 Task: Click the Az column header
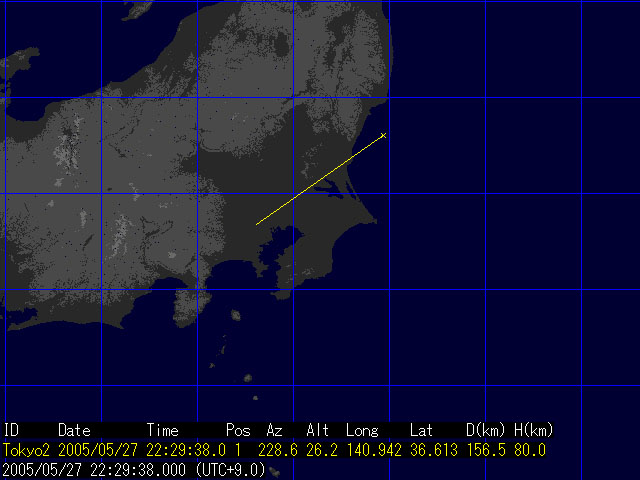point(274,430)
